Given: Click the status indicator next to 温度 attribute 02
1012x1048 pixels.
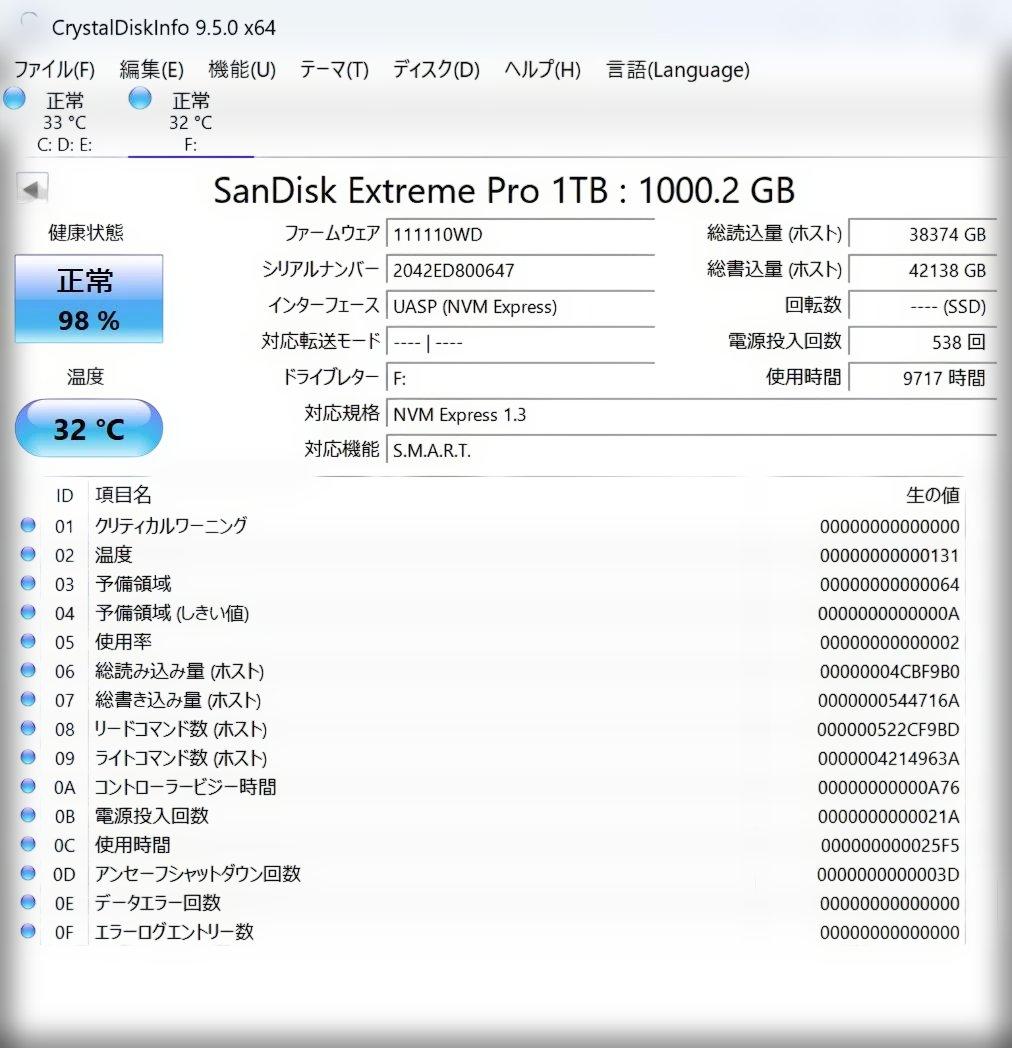Looking at the screenshot, I should [27, 555].
